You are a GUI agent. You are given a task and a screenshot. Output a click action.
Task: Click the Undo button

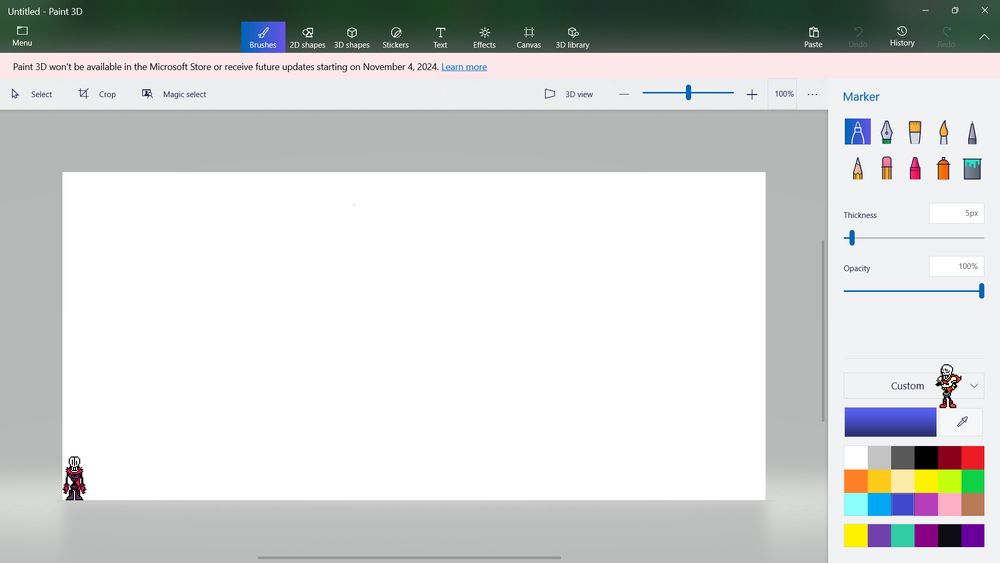point(858,36)
